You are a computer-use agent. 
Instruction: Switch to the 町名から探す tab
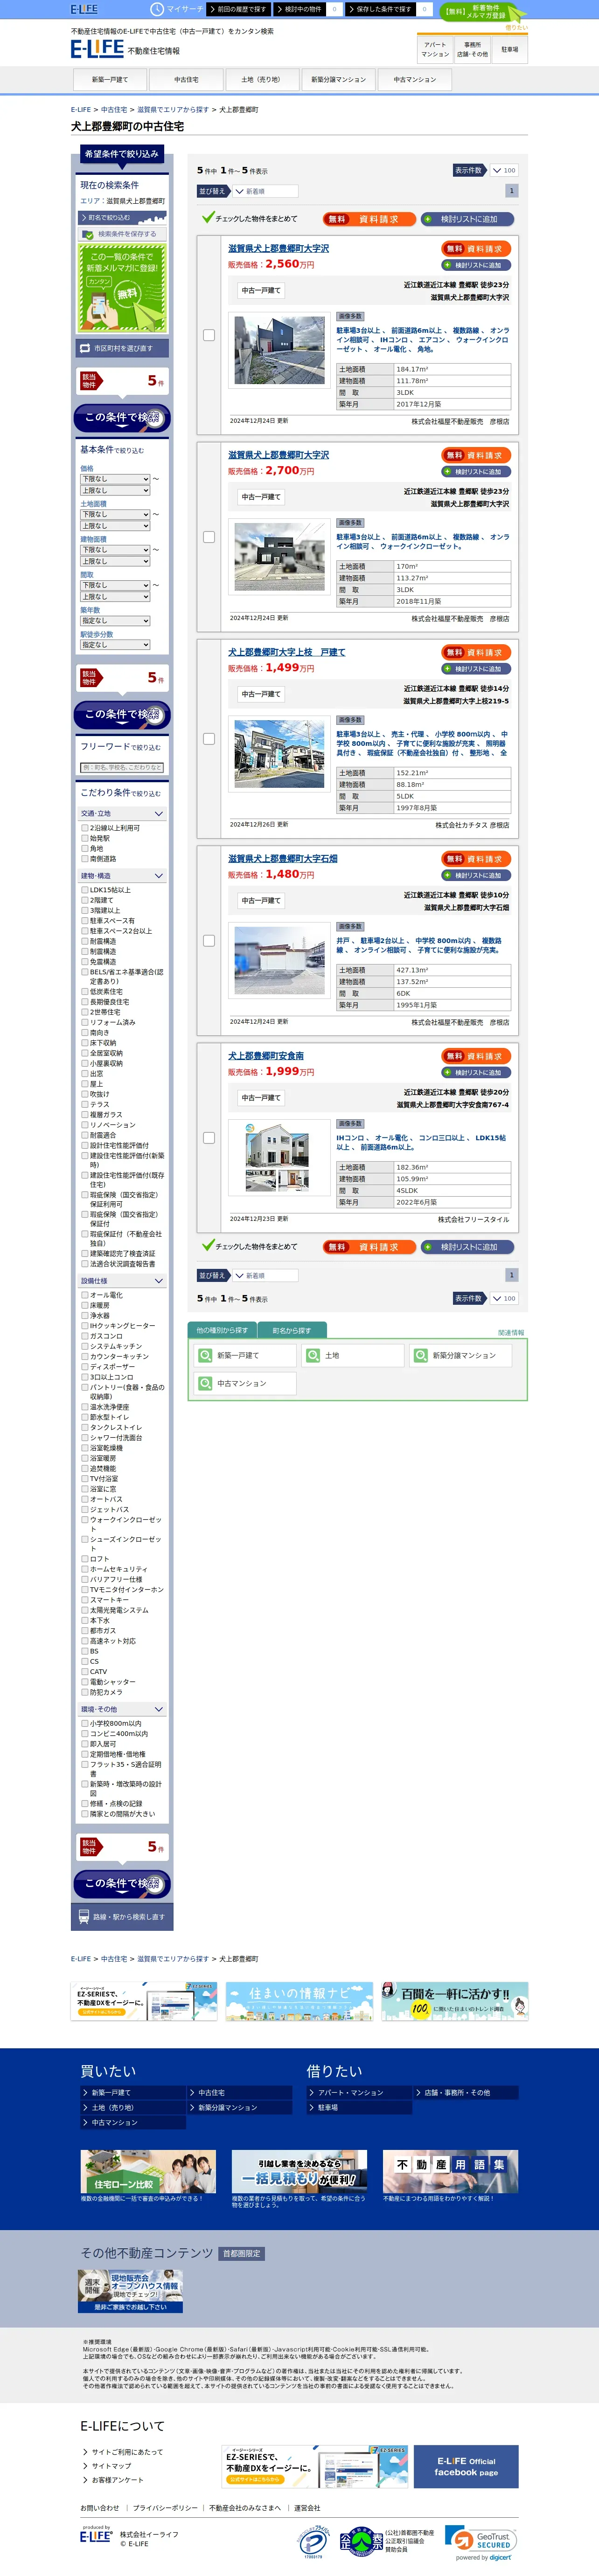[291, 1330]
